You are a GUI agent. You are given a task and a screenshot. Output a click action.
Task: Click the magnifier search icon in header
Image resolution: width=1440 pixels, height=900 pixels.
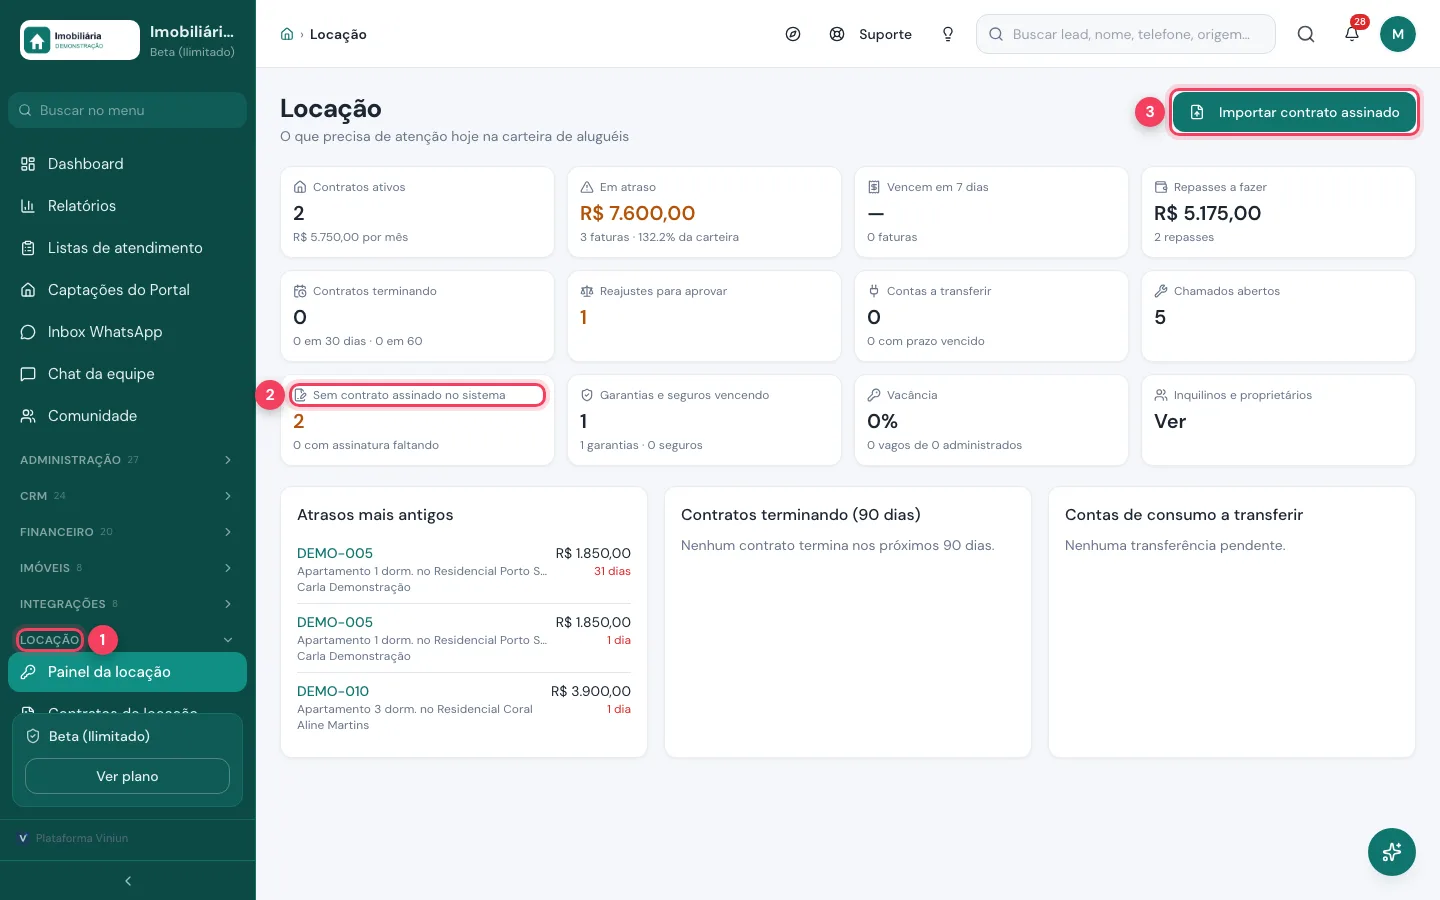1306,34
